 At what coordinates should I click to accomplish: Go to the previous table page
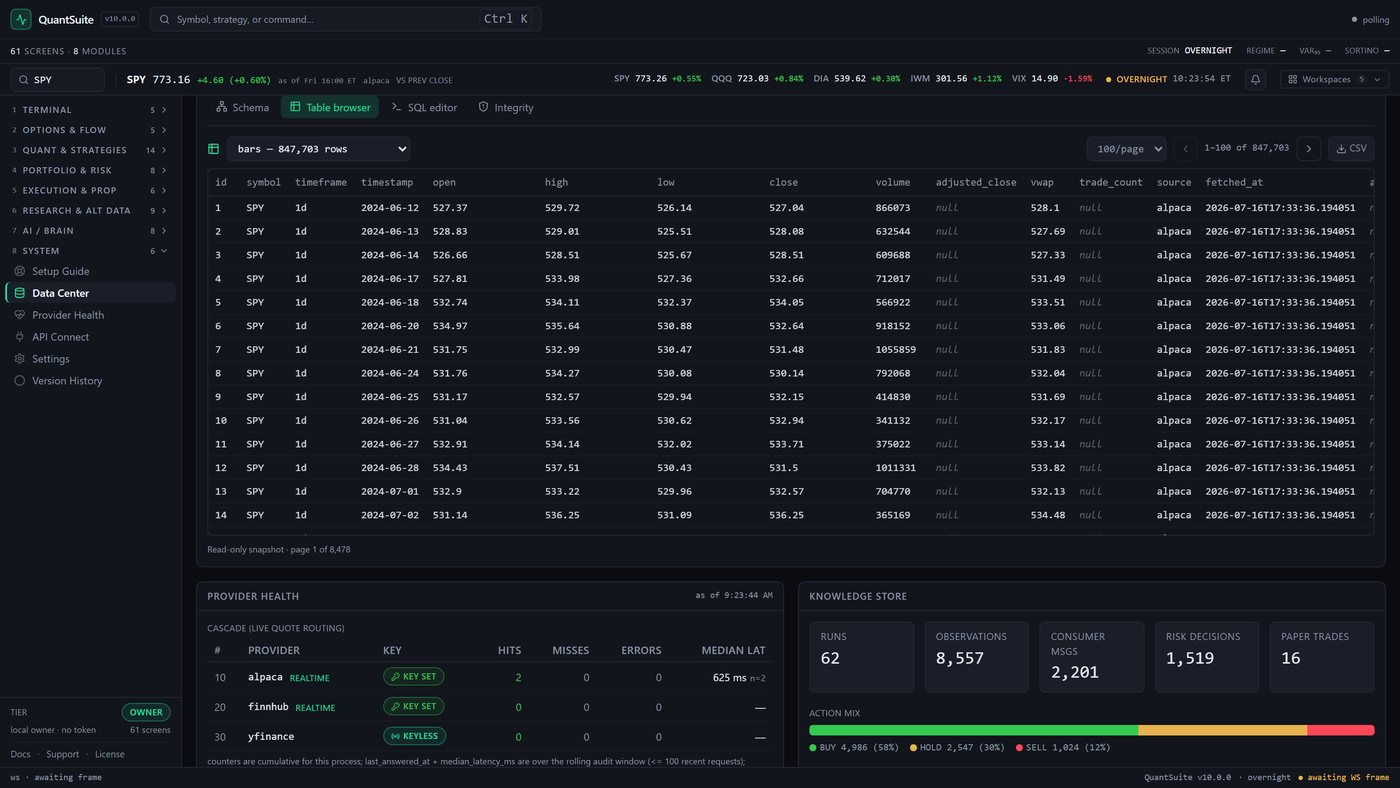[x=1185, y=149]
